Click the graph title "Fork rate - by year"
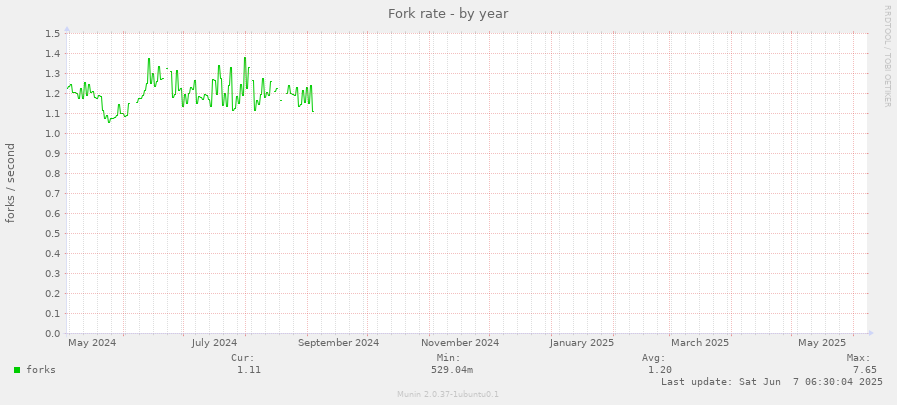Screen dimensions: 897x405 (x=448, y=13)
